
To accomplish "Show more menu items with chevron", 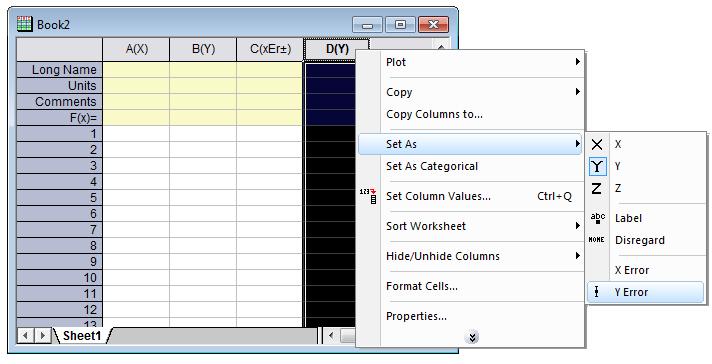I will pyautogui.click(x=472, y=337).
